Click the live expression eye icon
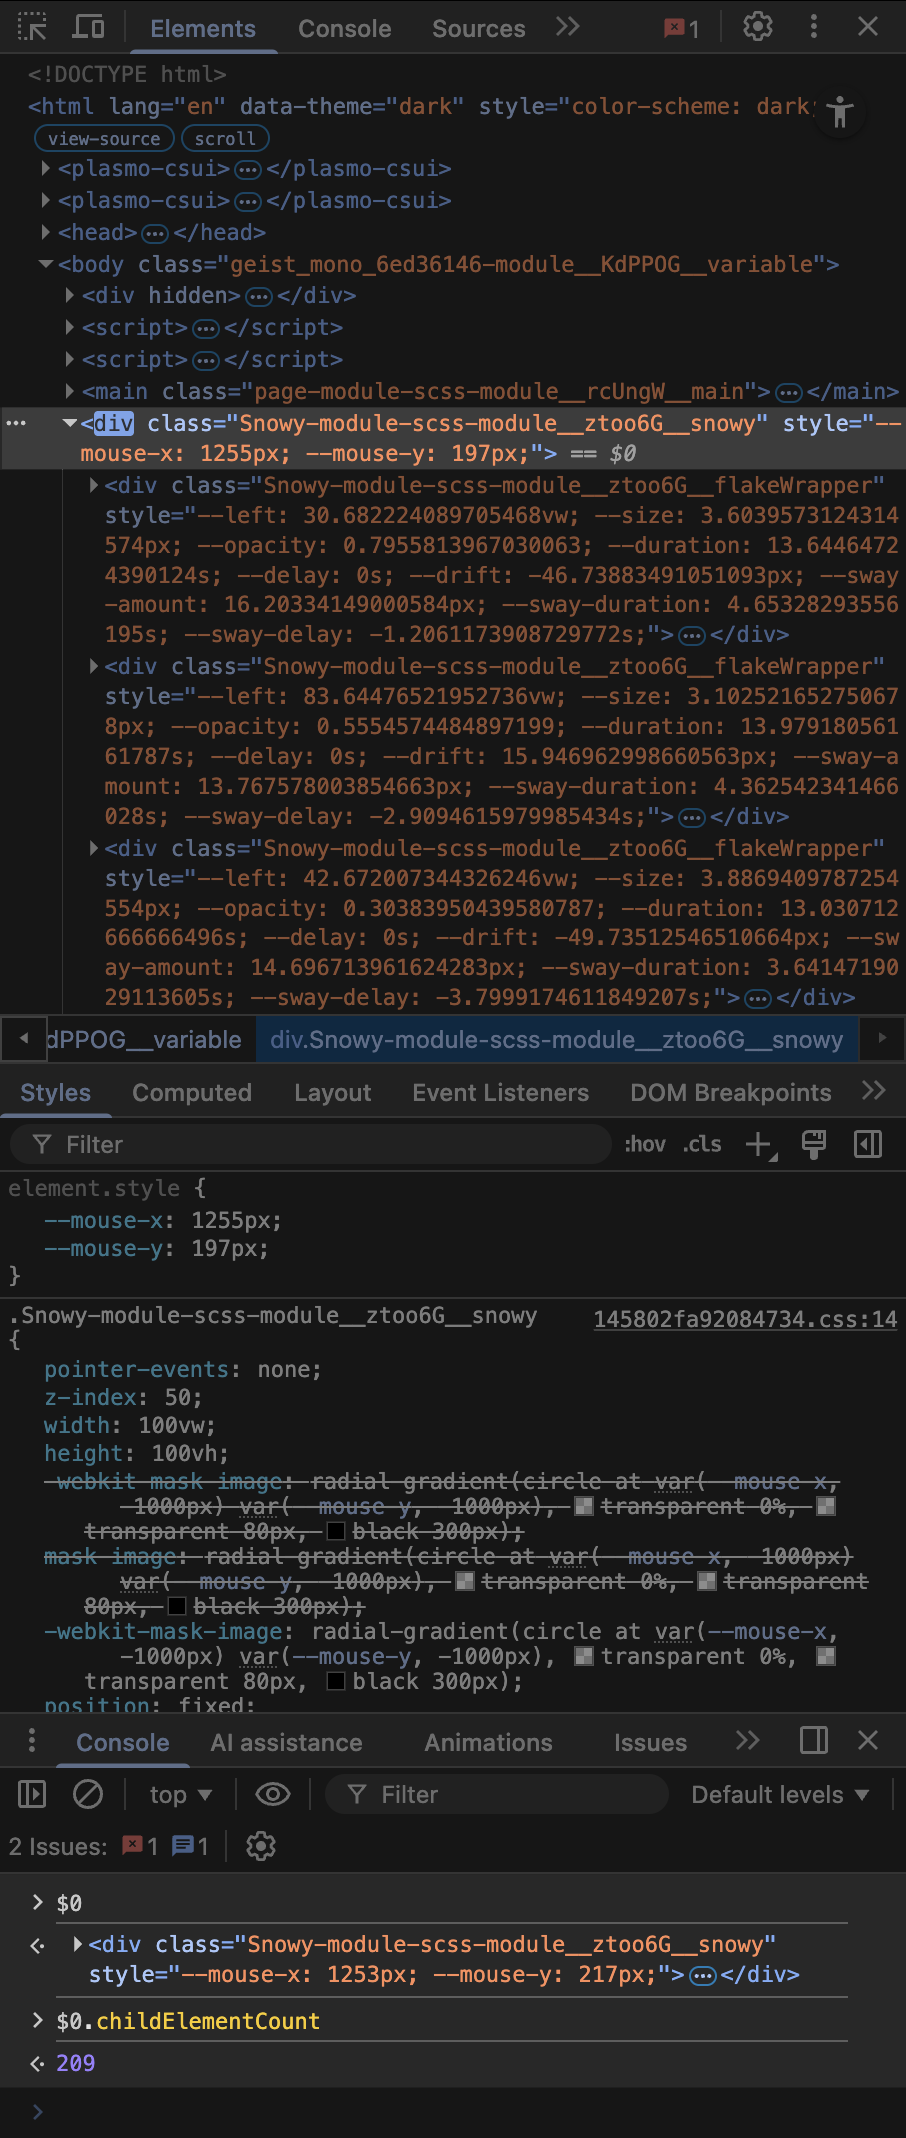The image size is (906, 2138). (x=272, y=1795)
